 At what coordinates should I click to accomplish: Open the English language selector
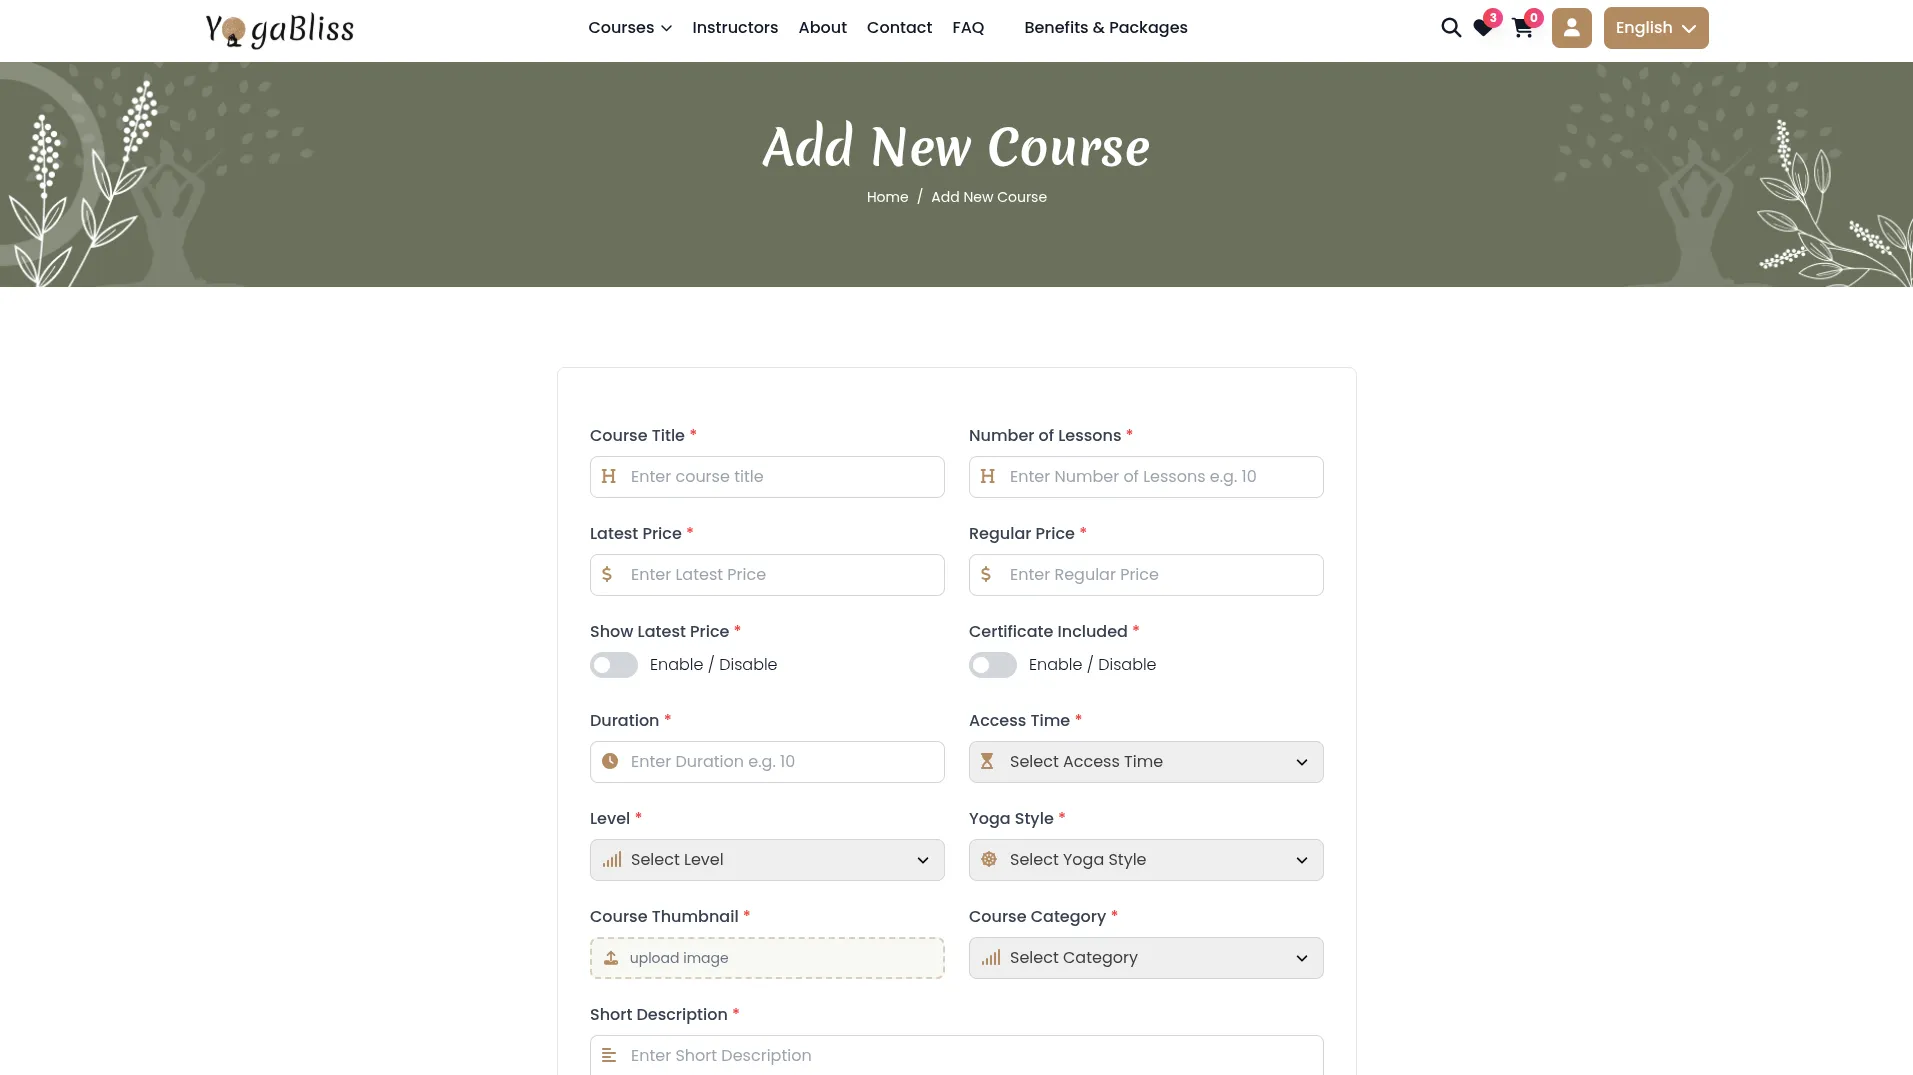click(1655, 28)
